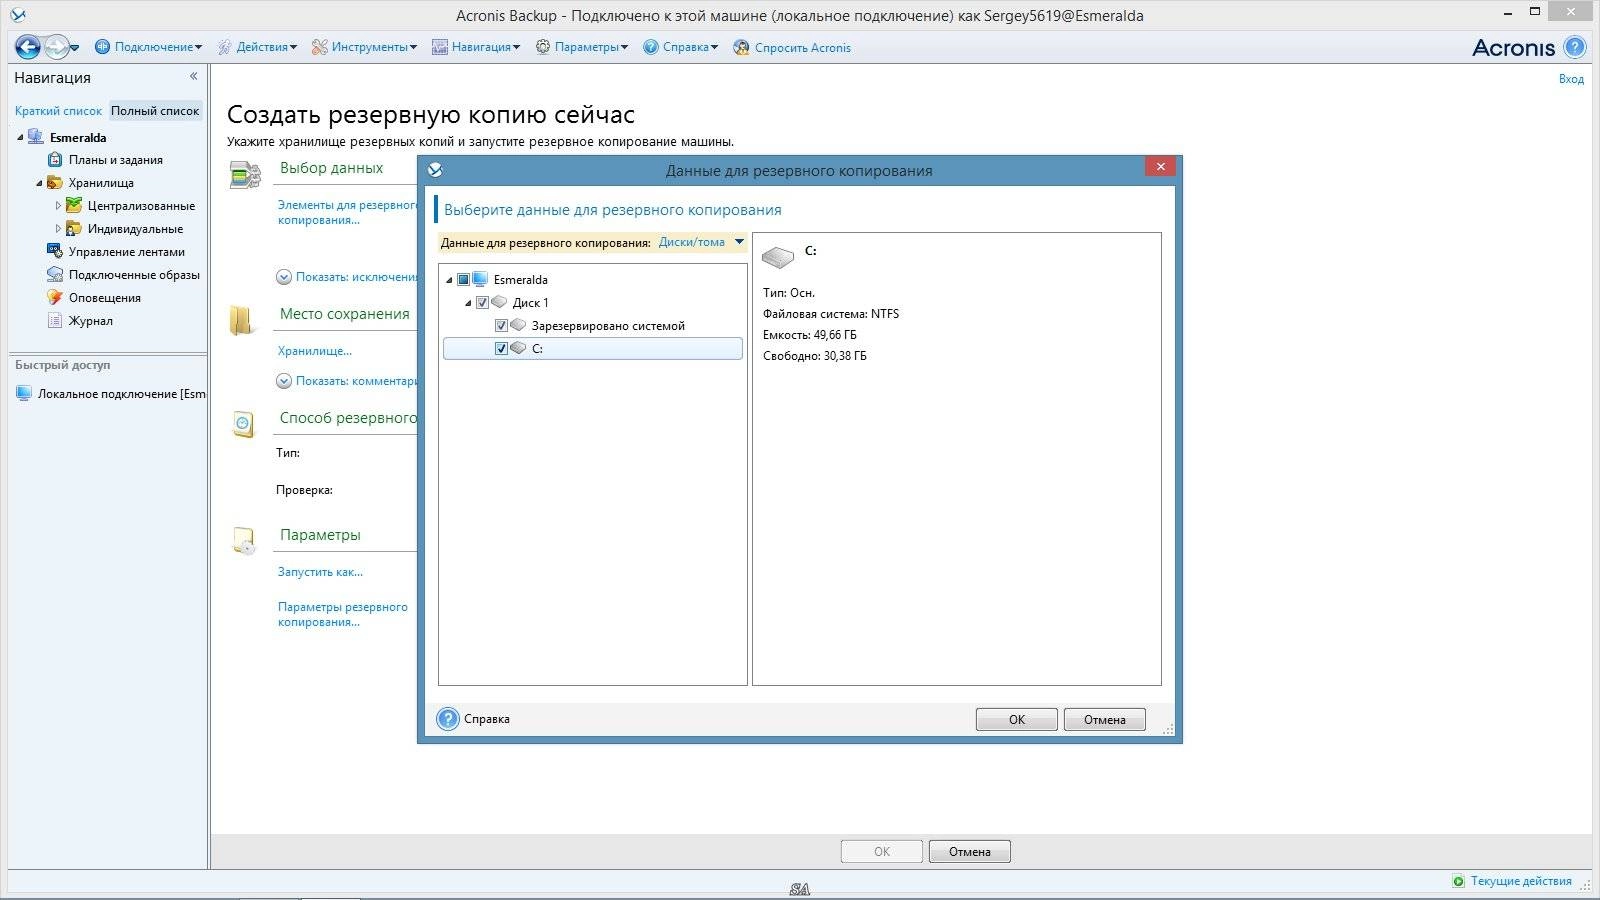Click the Централизованные vaults icon

click(x=74, y=205)
